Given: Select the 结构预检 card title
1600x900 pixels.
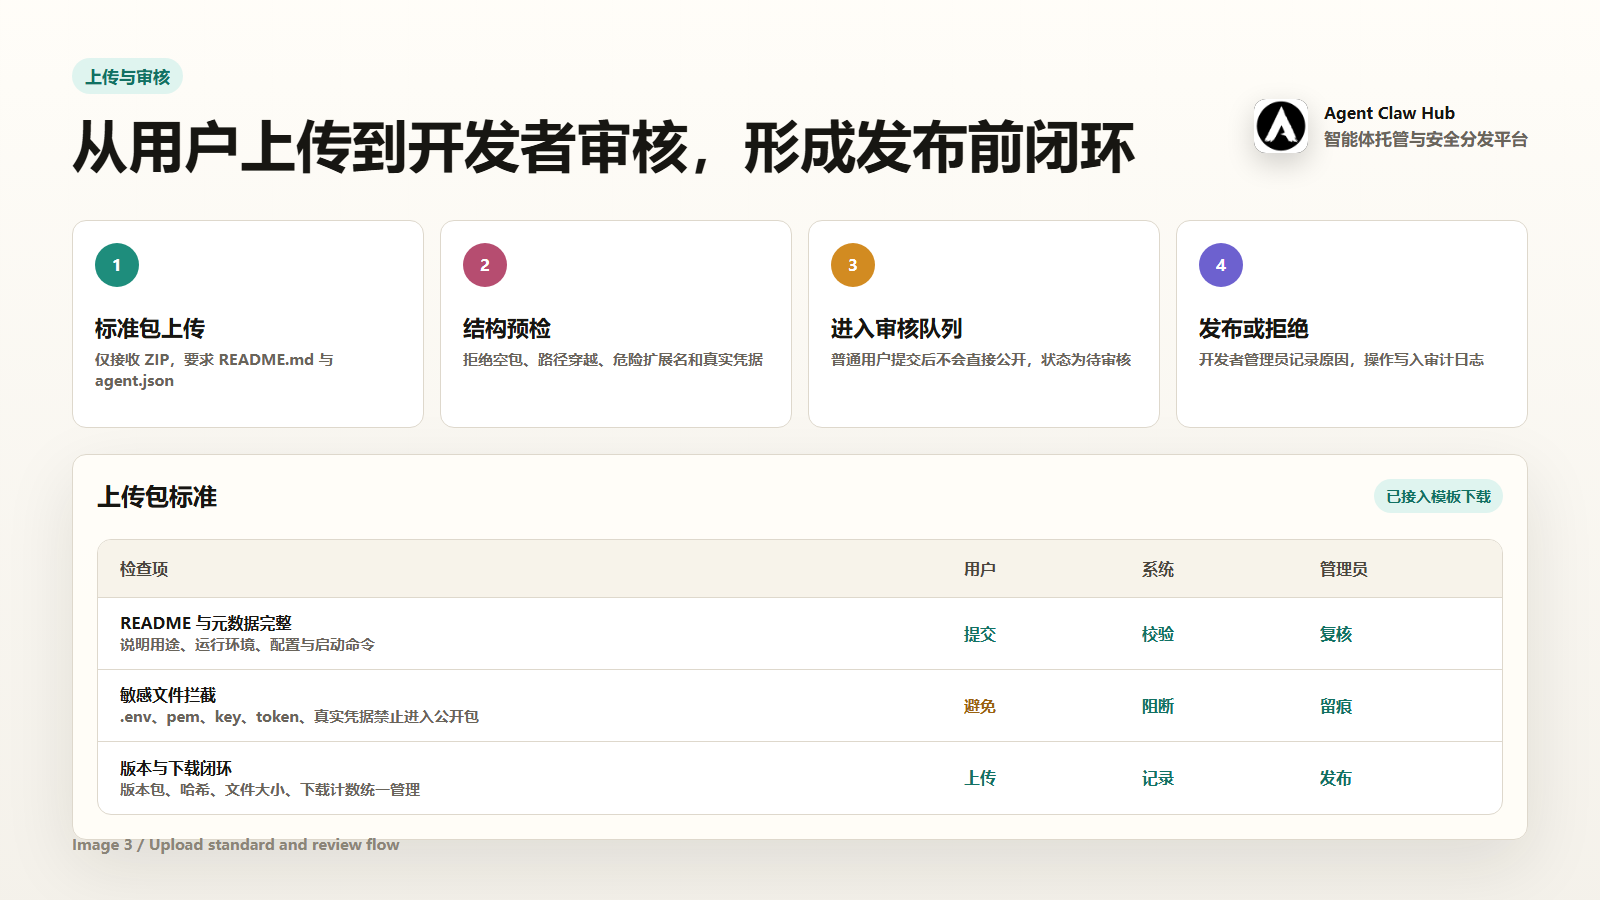Looking at the screenshot, I should pos(507,329).
